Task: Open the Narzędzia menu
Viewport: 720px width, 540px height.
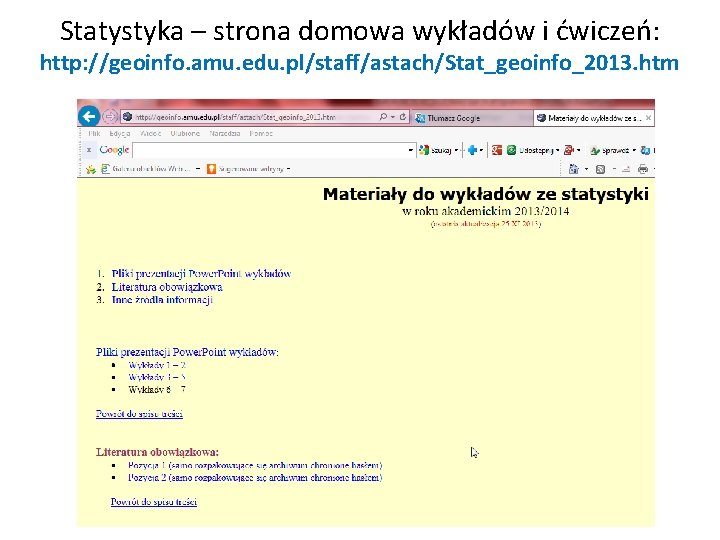Action: coord(225,133)
